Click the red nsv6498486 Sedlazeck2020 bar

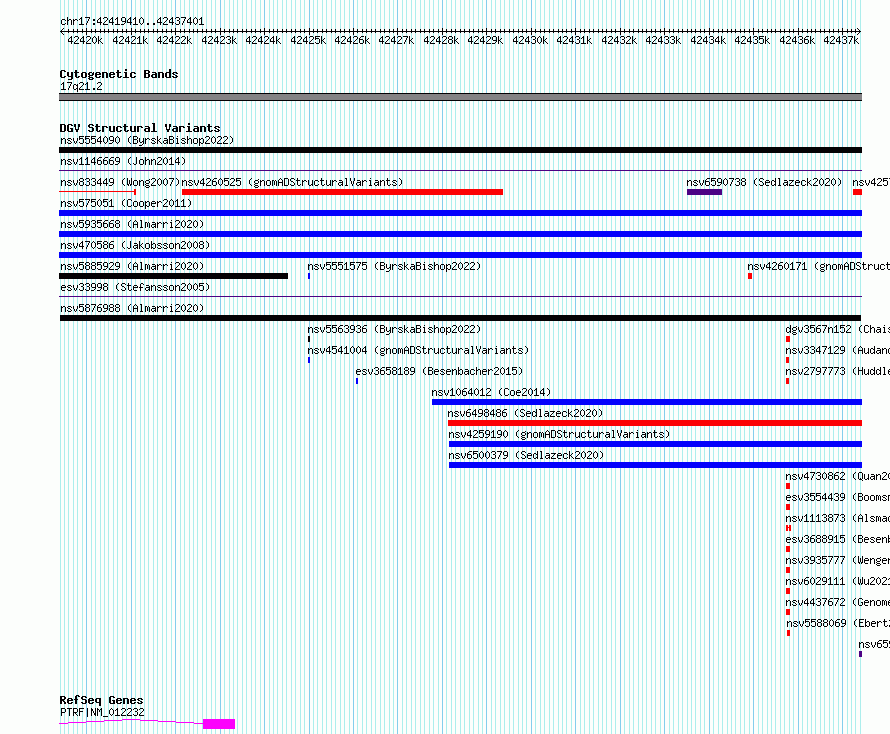(x=655, y=423)
